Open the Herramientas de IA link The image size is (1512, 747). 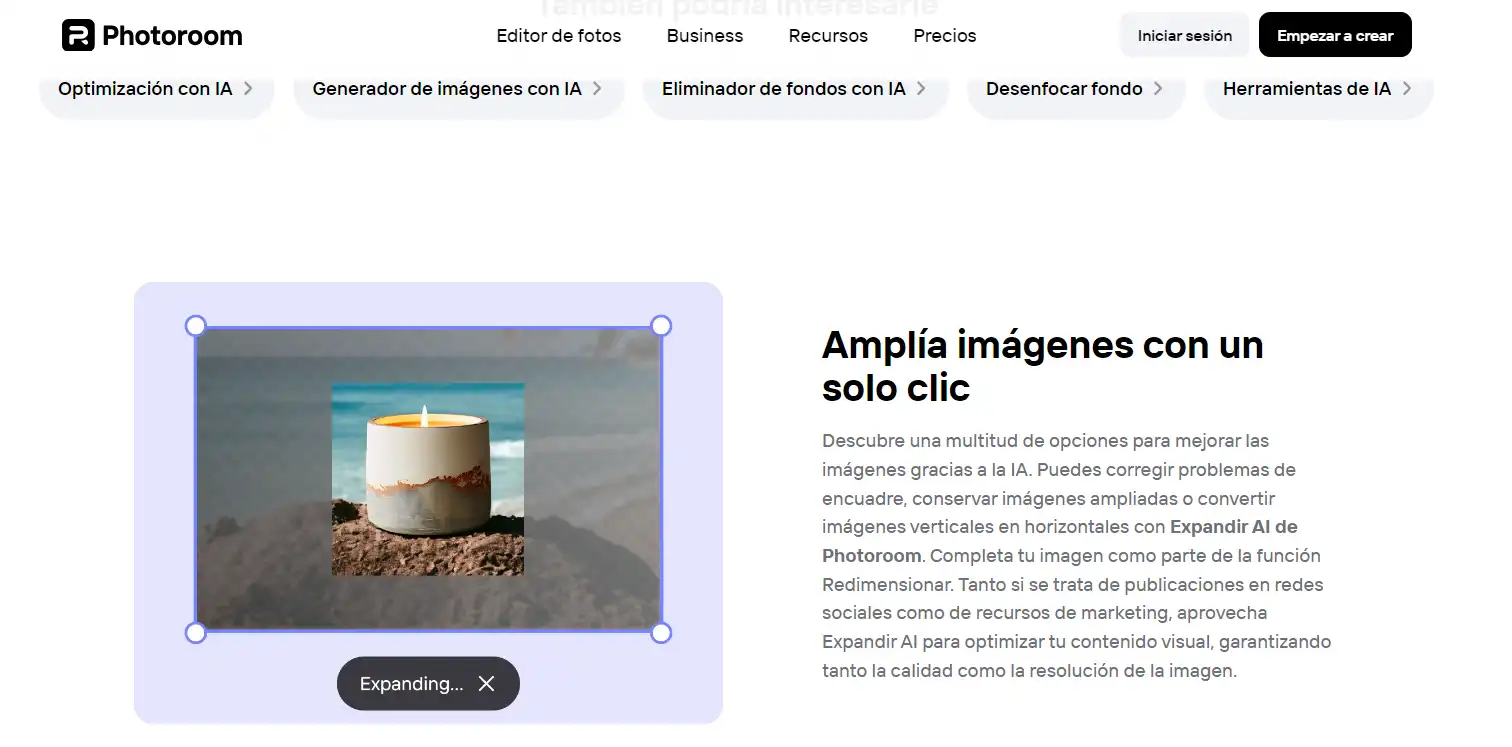1318,89
